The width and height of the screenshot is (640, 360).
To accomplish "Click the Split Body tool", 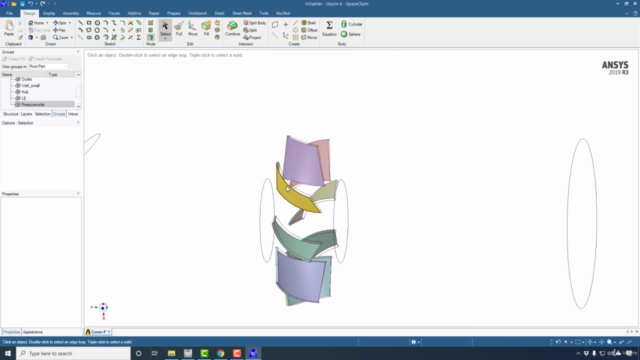I will [255, 23].
